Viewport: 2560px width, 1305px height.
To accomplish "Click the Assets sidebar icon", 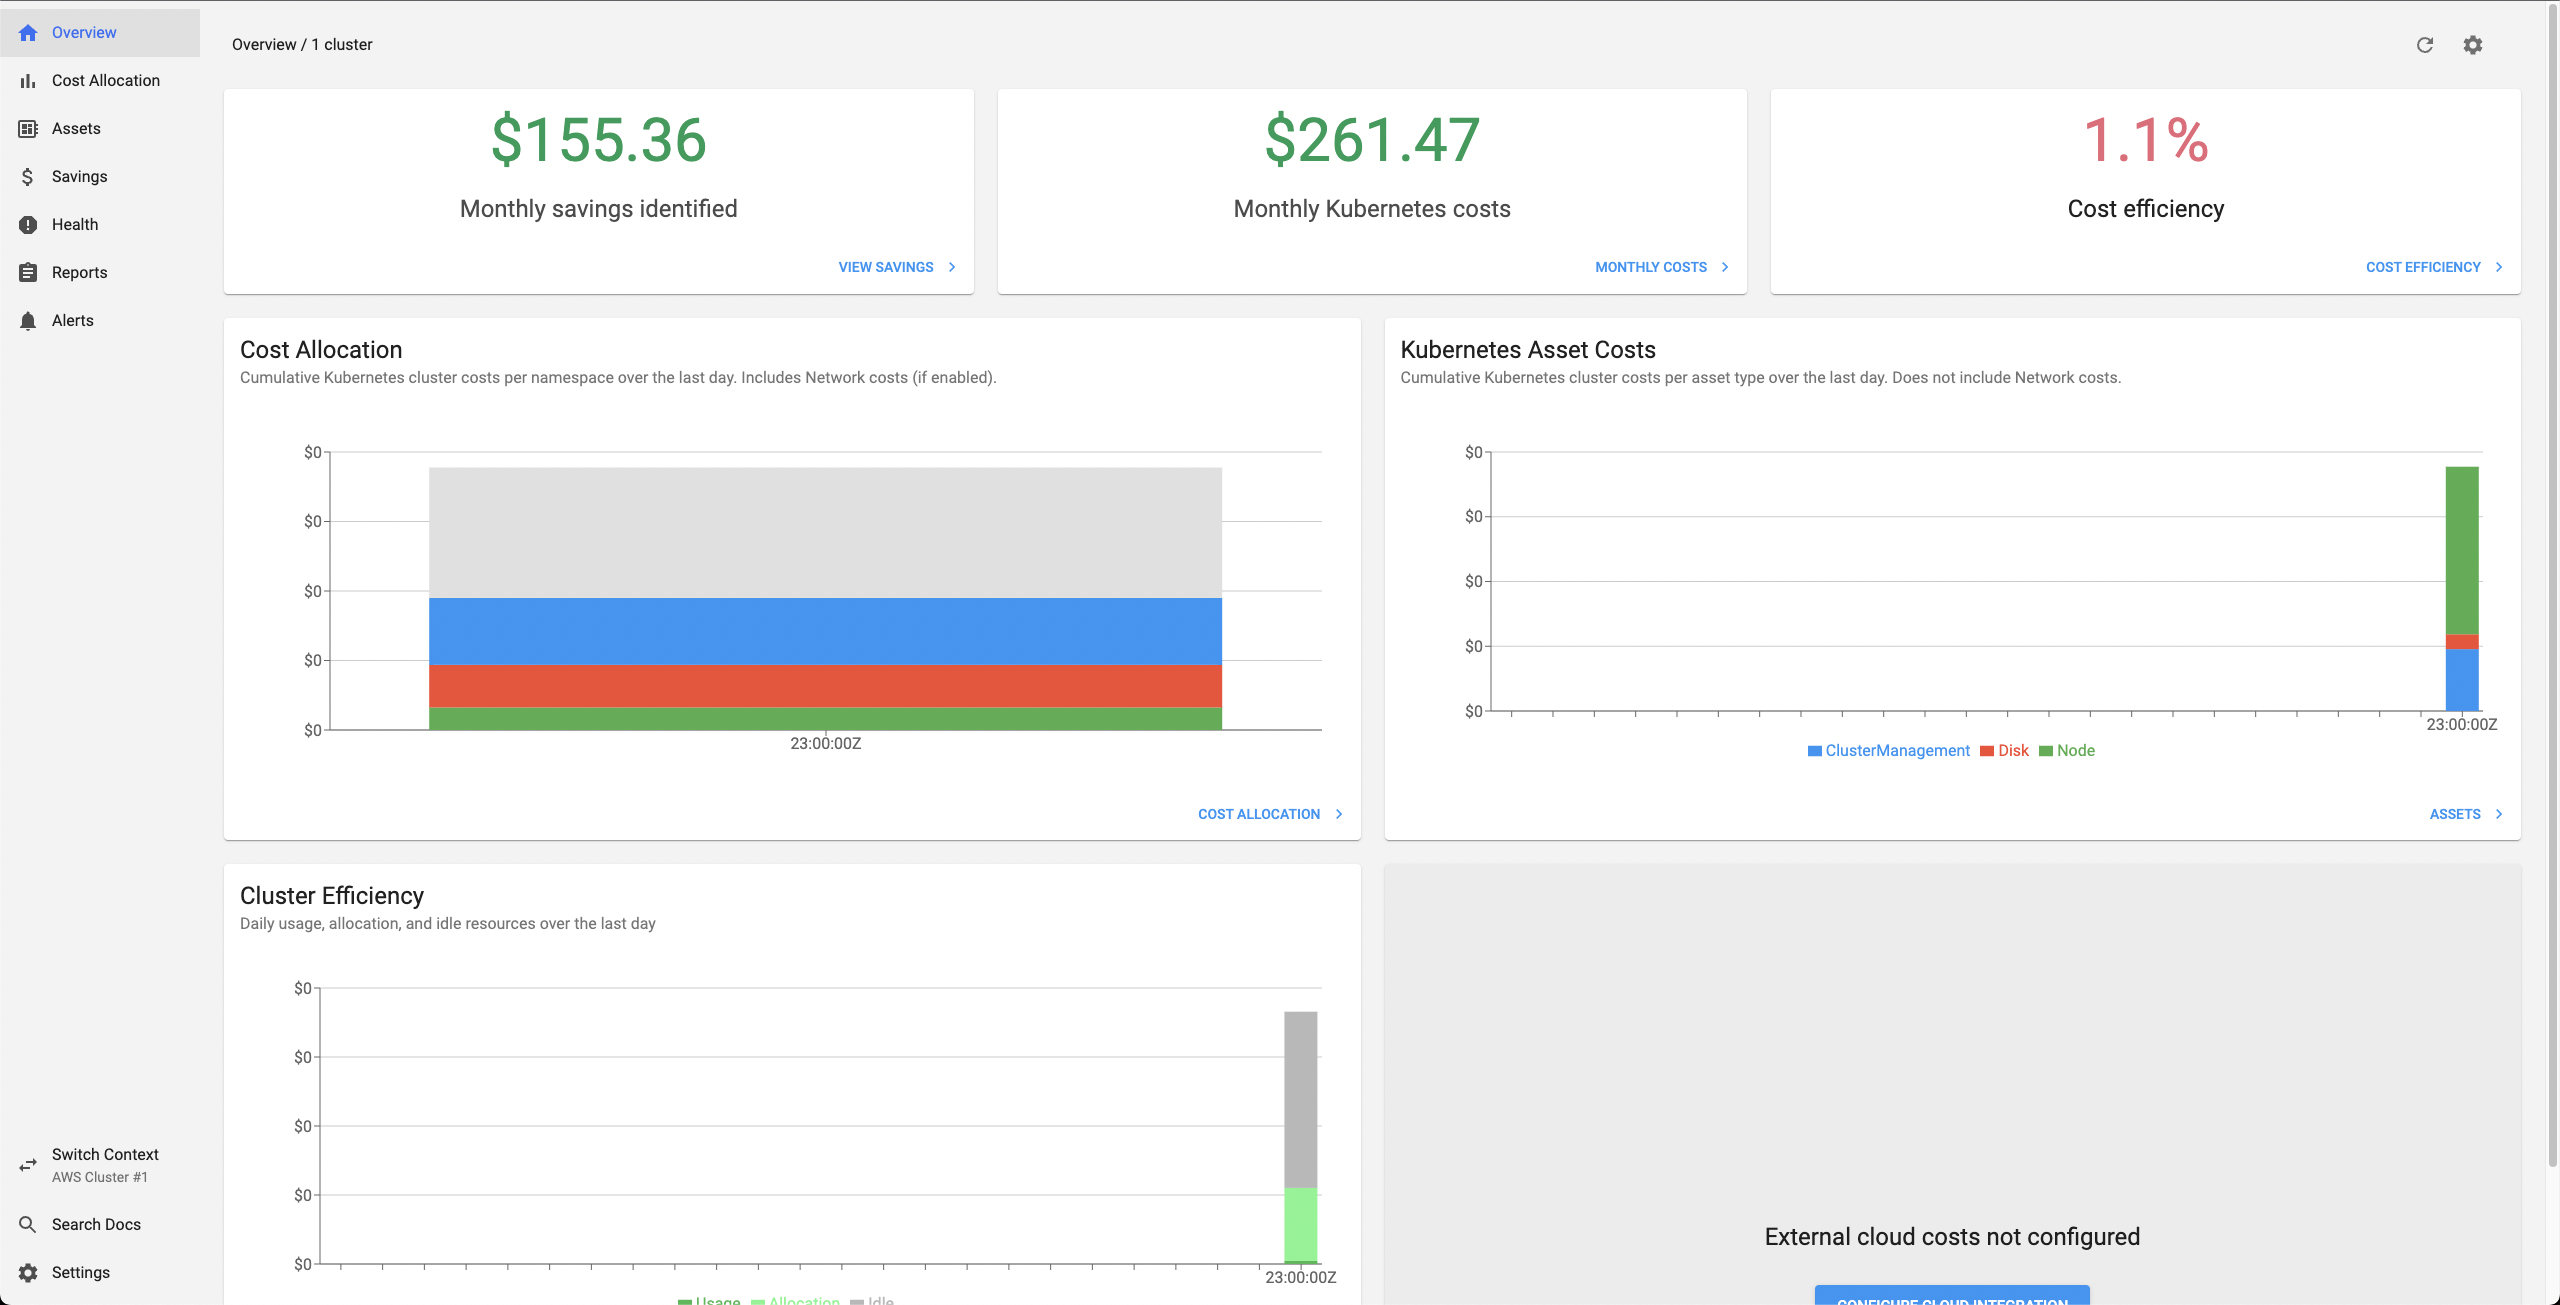I will click(x=28, y=129).
